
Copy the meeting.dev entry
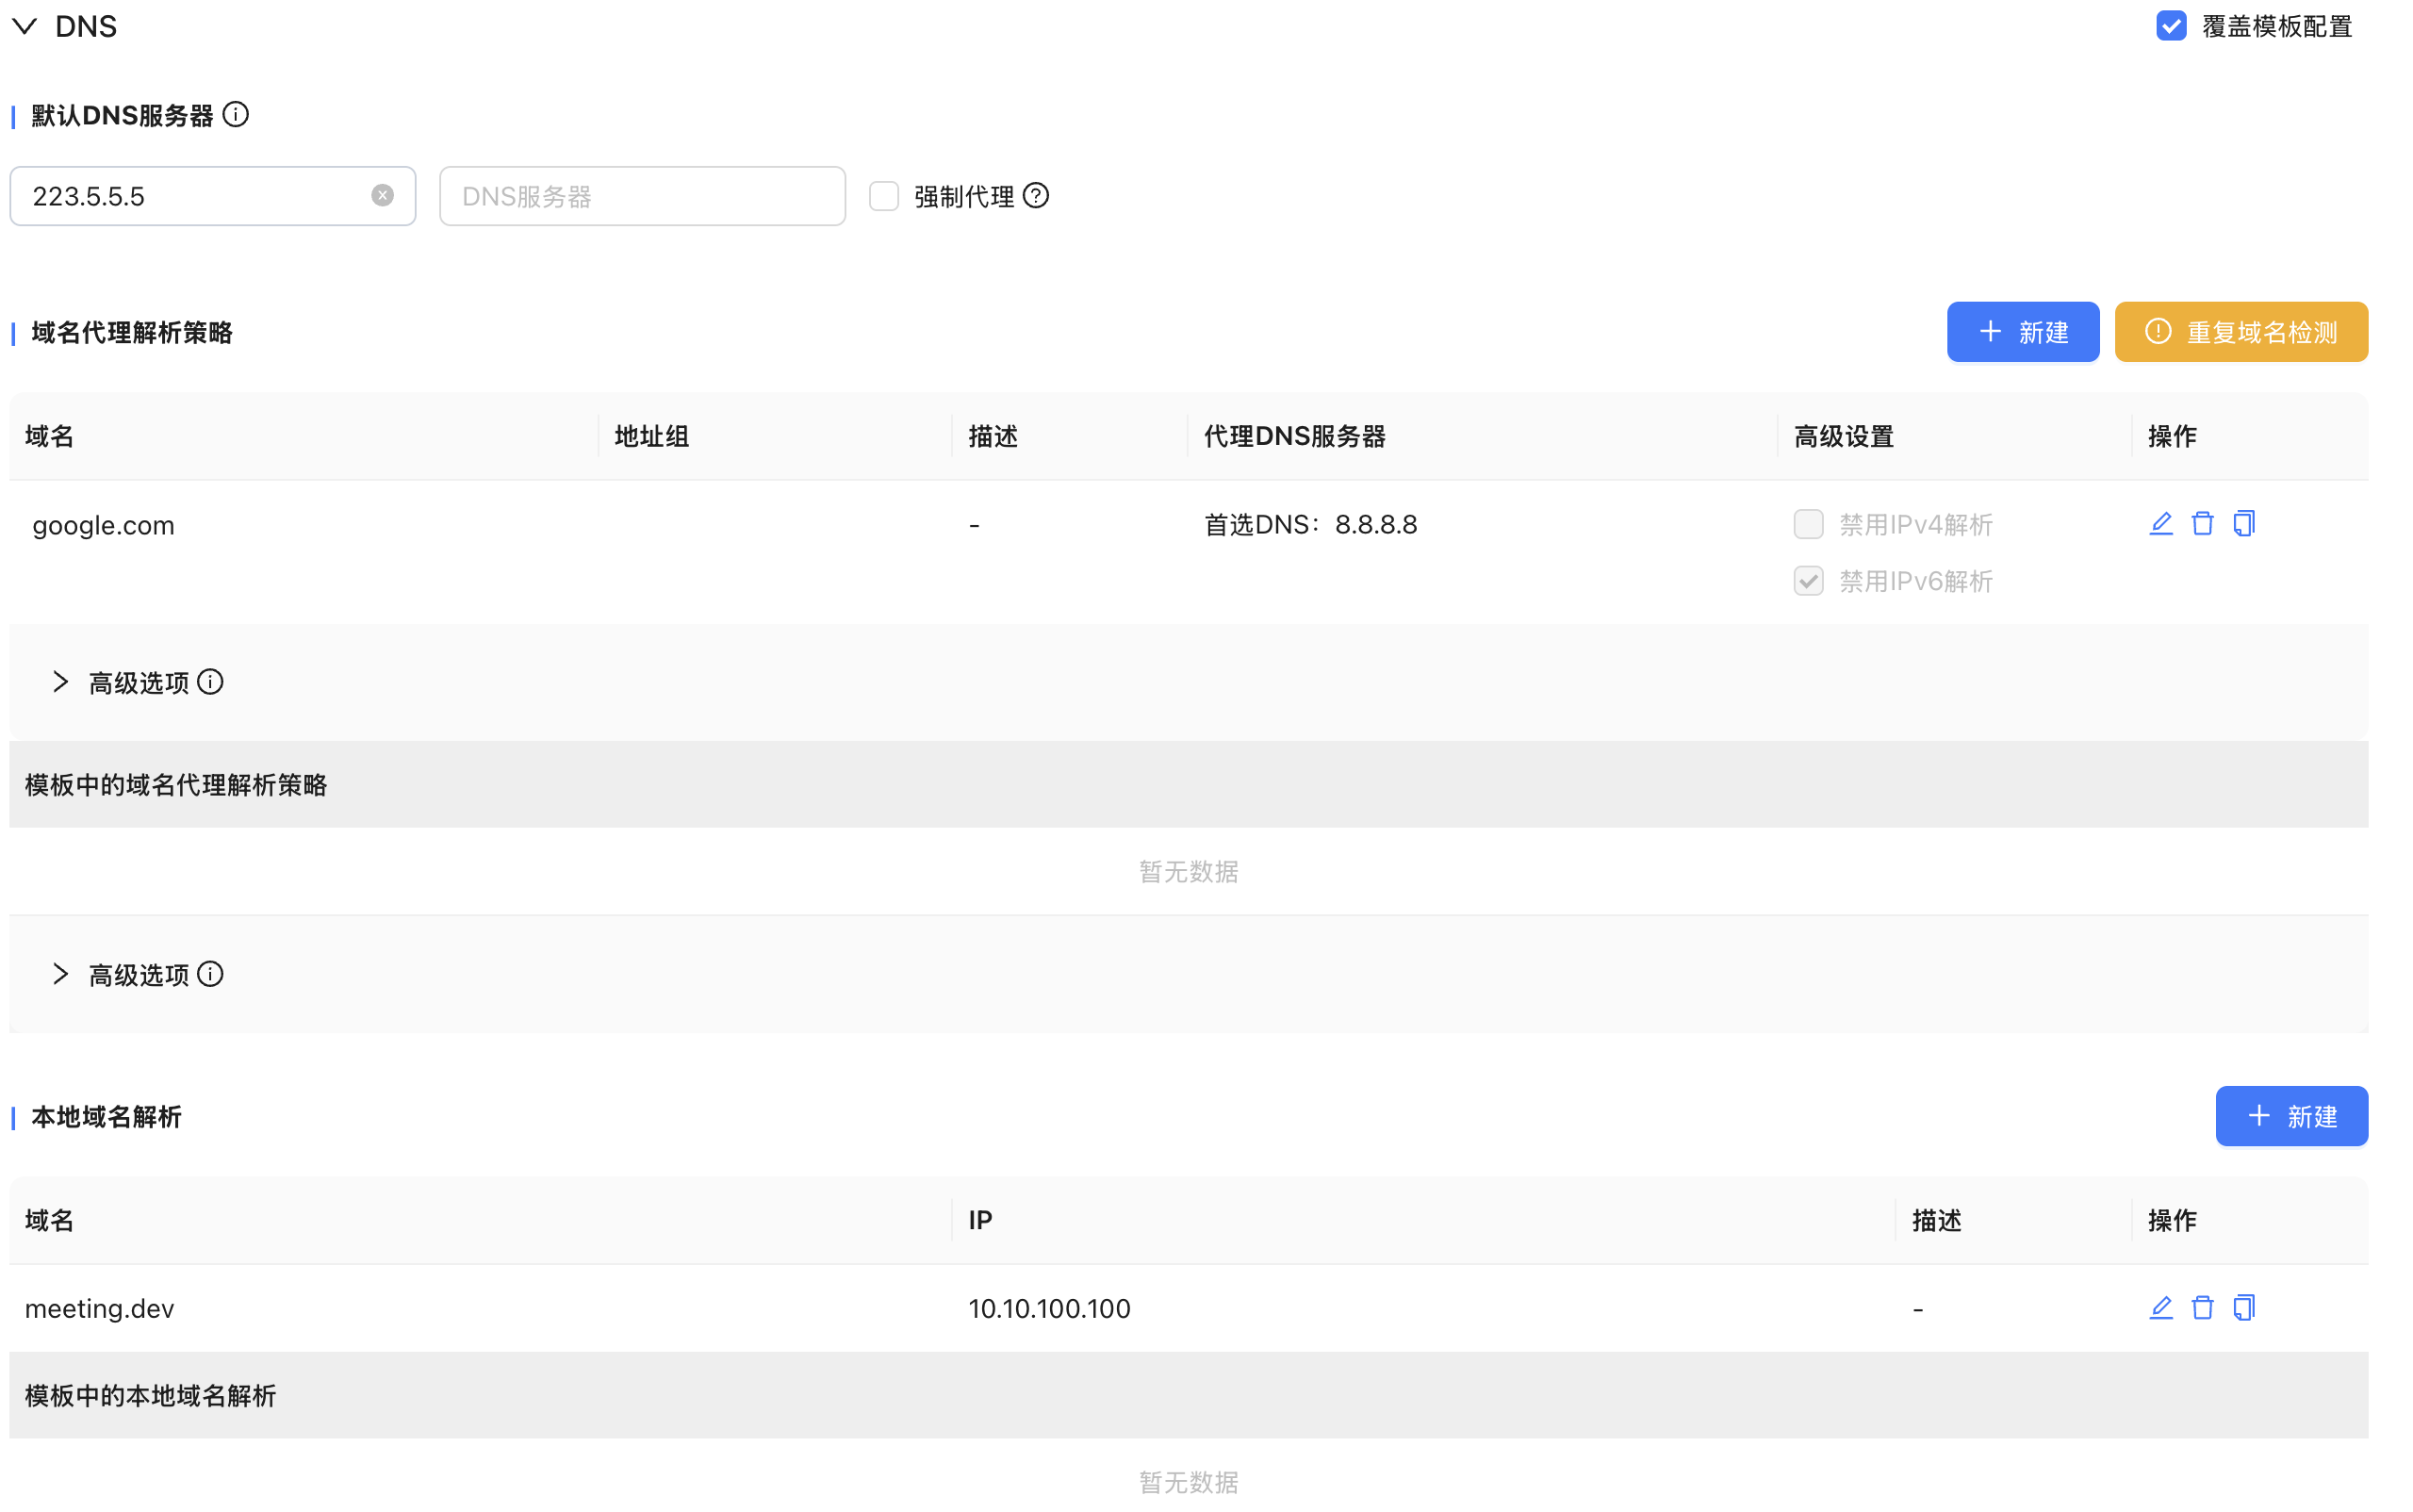2244,1307
